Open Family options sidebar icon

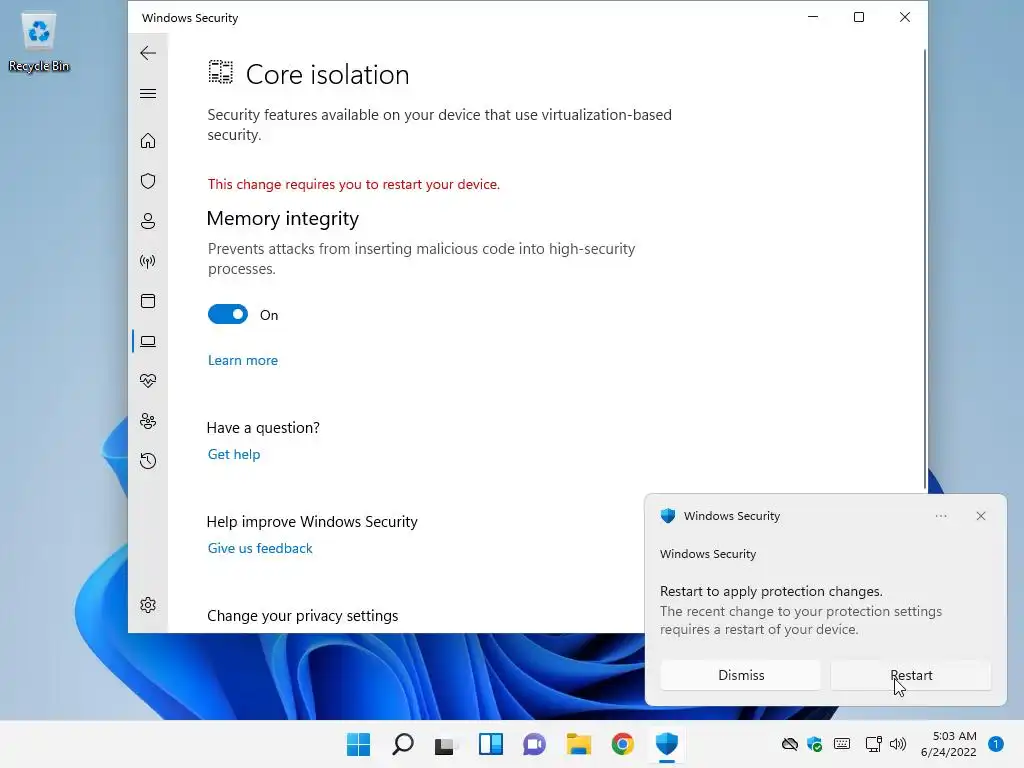(x=148, y=421)
